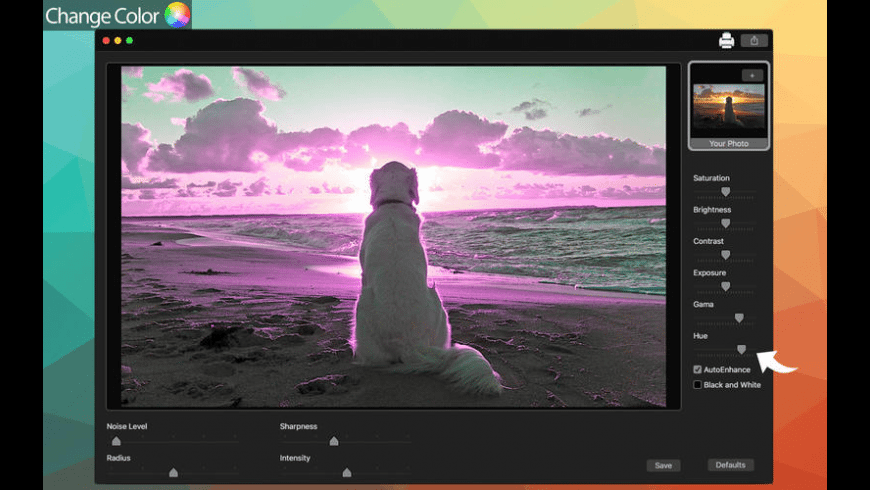Click the Sharpness slider handle
870x490 pixels.
point(333,441)
